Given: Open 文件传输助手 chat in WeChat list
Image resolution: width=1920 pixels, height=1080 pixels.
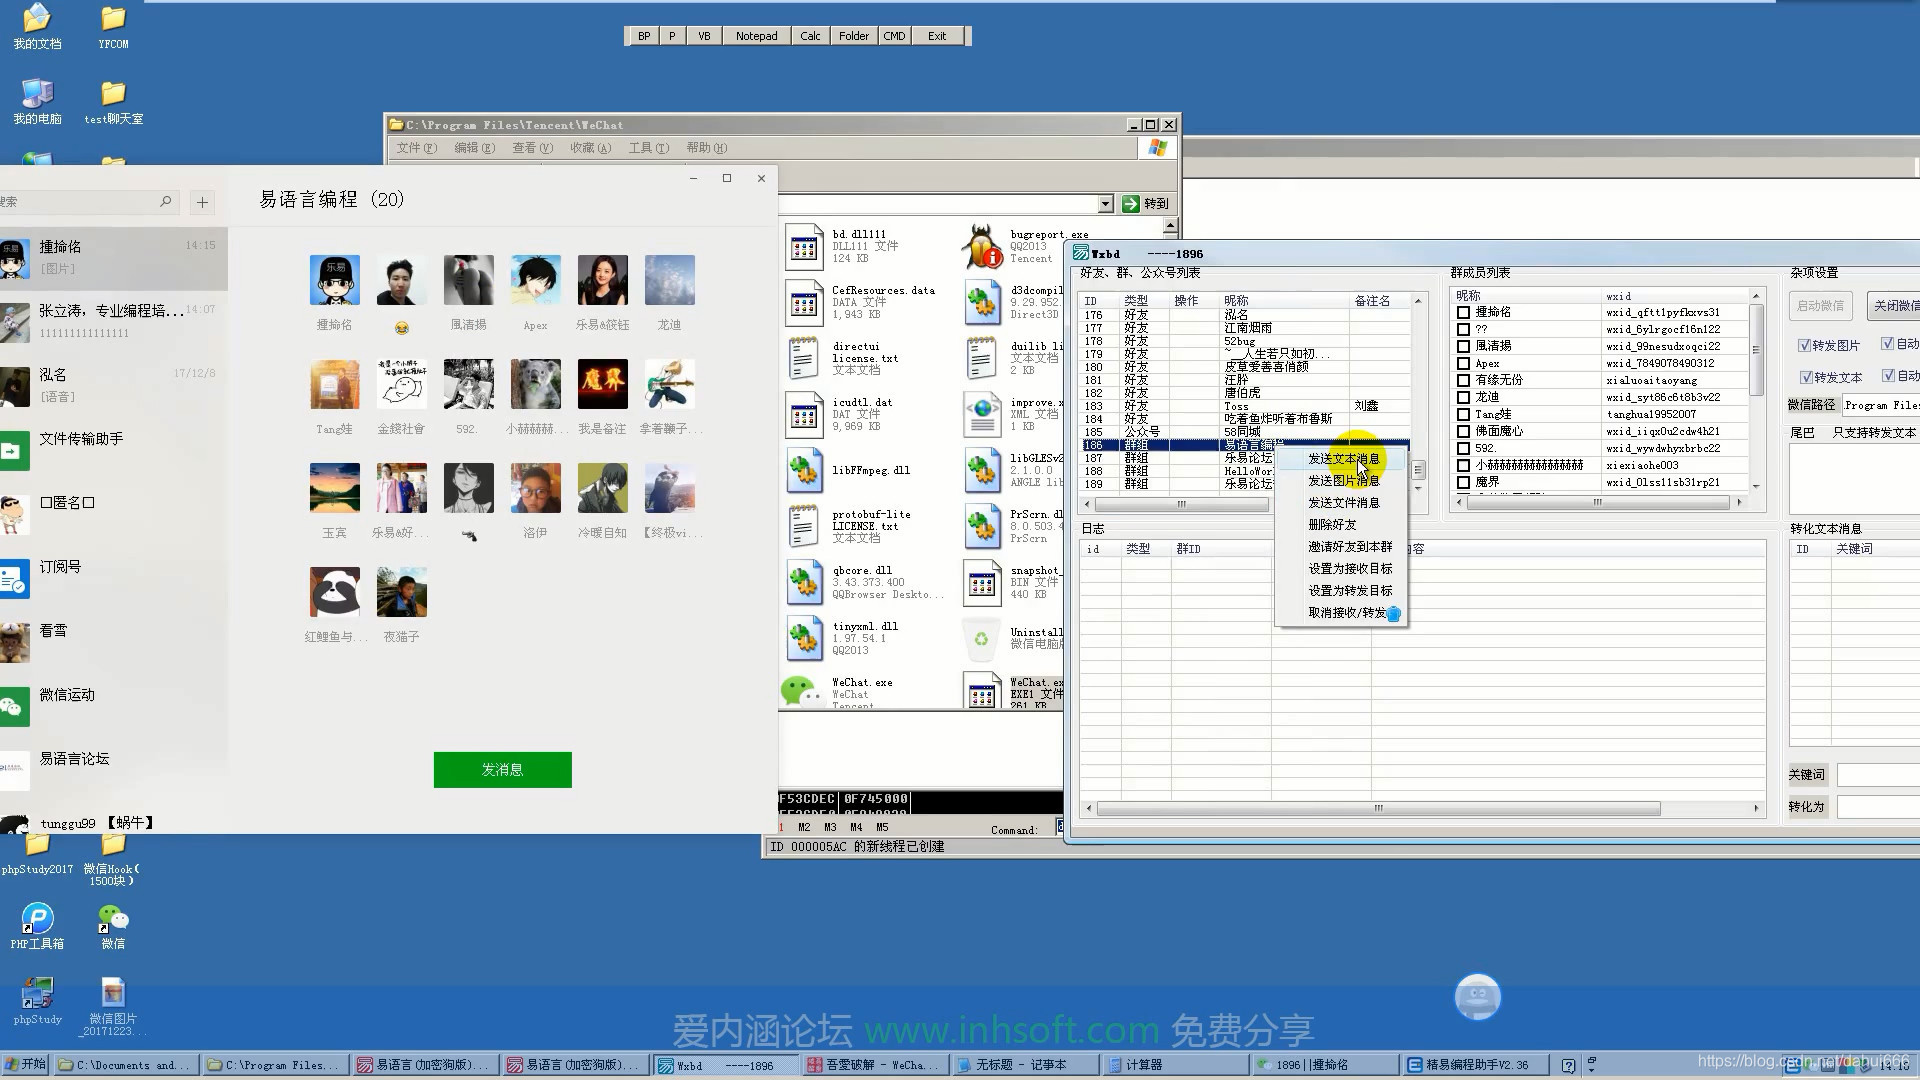Looking at the screenshot, I should (x=114, y=450).
